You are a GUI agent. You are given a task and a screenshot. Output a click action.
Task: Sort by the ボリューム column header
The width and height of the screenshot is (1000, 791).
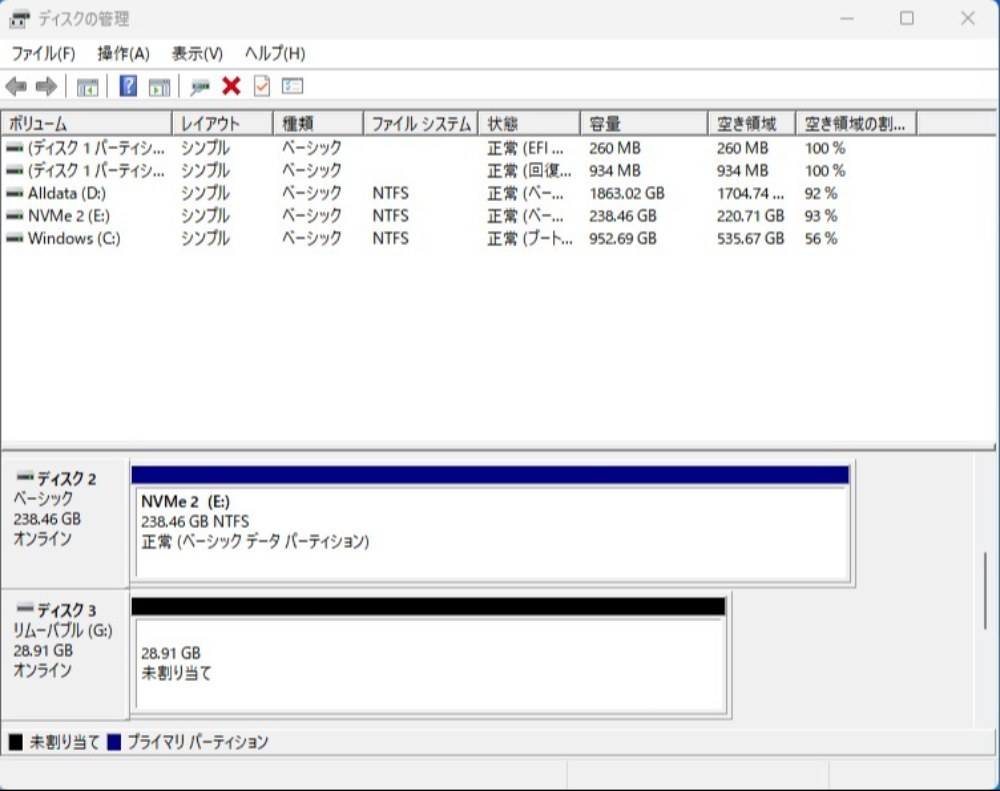coord(87,124)
